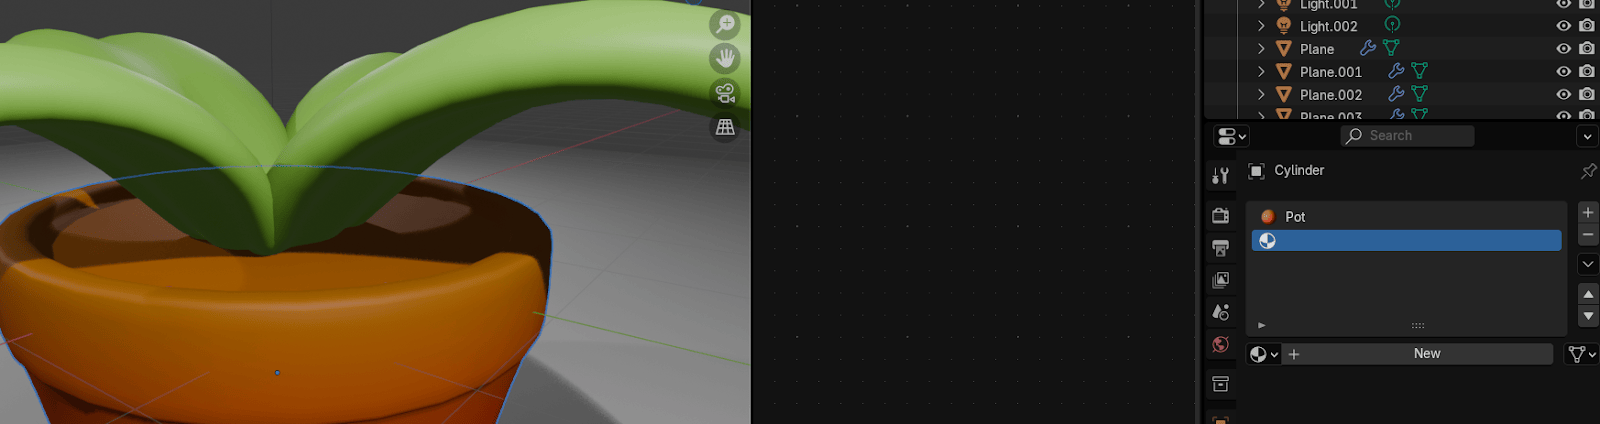1600x424 pixels.
Task: Click the New material button
Action: (1426, 354)
